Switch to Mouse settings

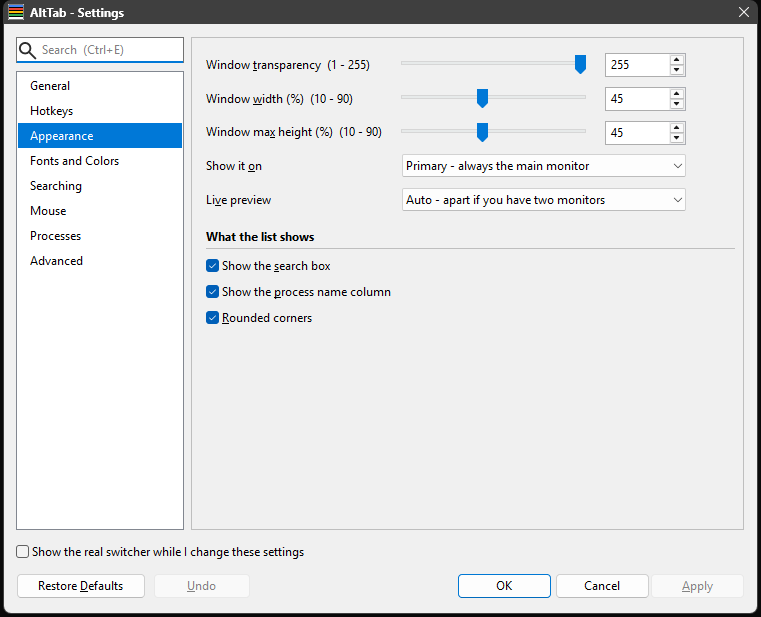pos(100,211)
